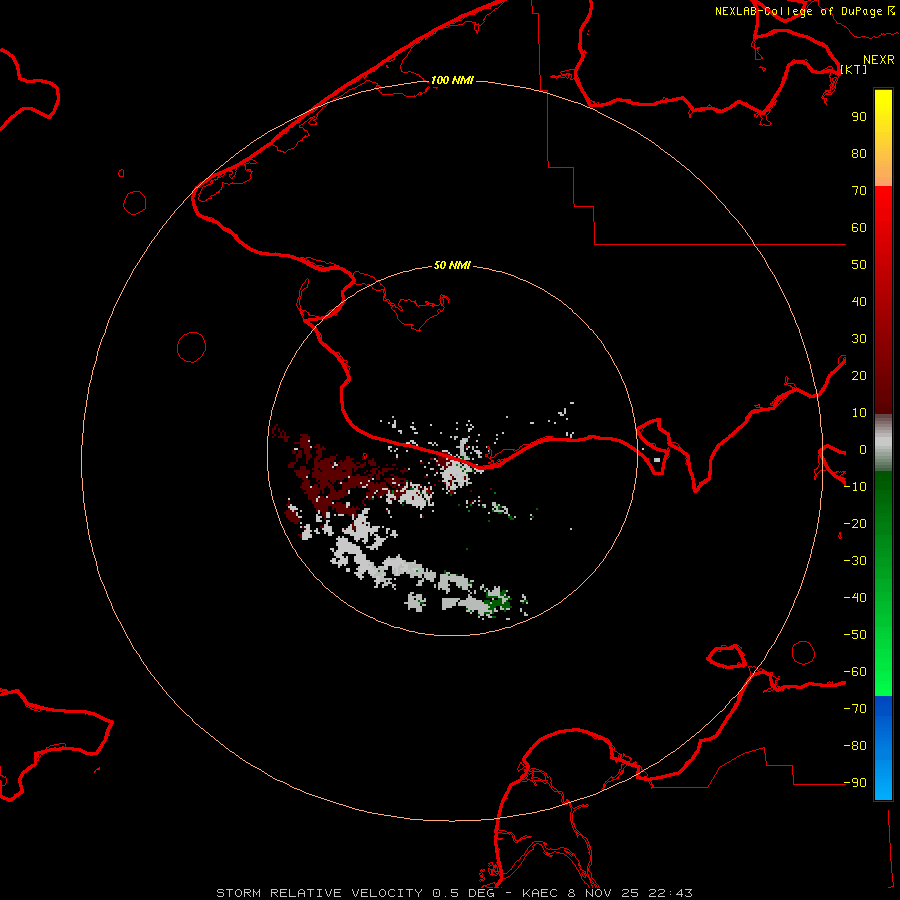
Task: Click the "-90" value on the velocity scale
Action: tap(855, 783)
